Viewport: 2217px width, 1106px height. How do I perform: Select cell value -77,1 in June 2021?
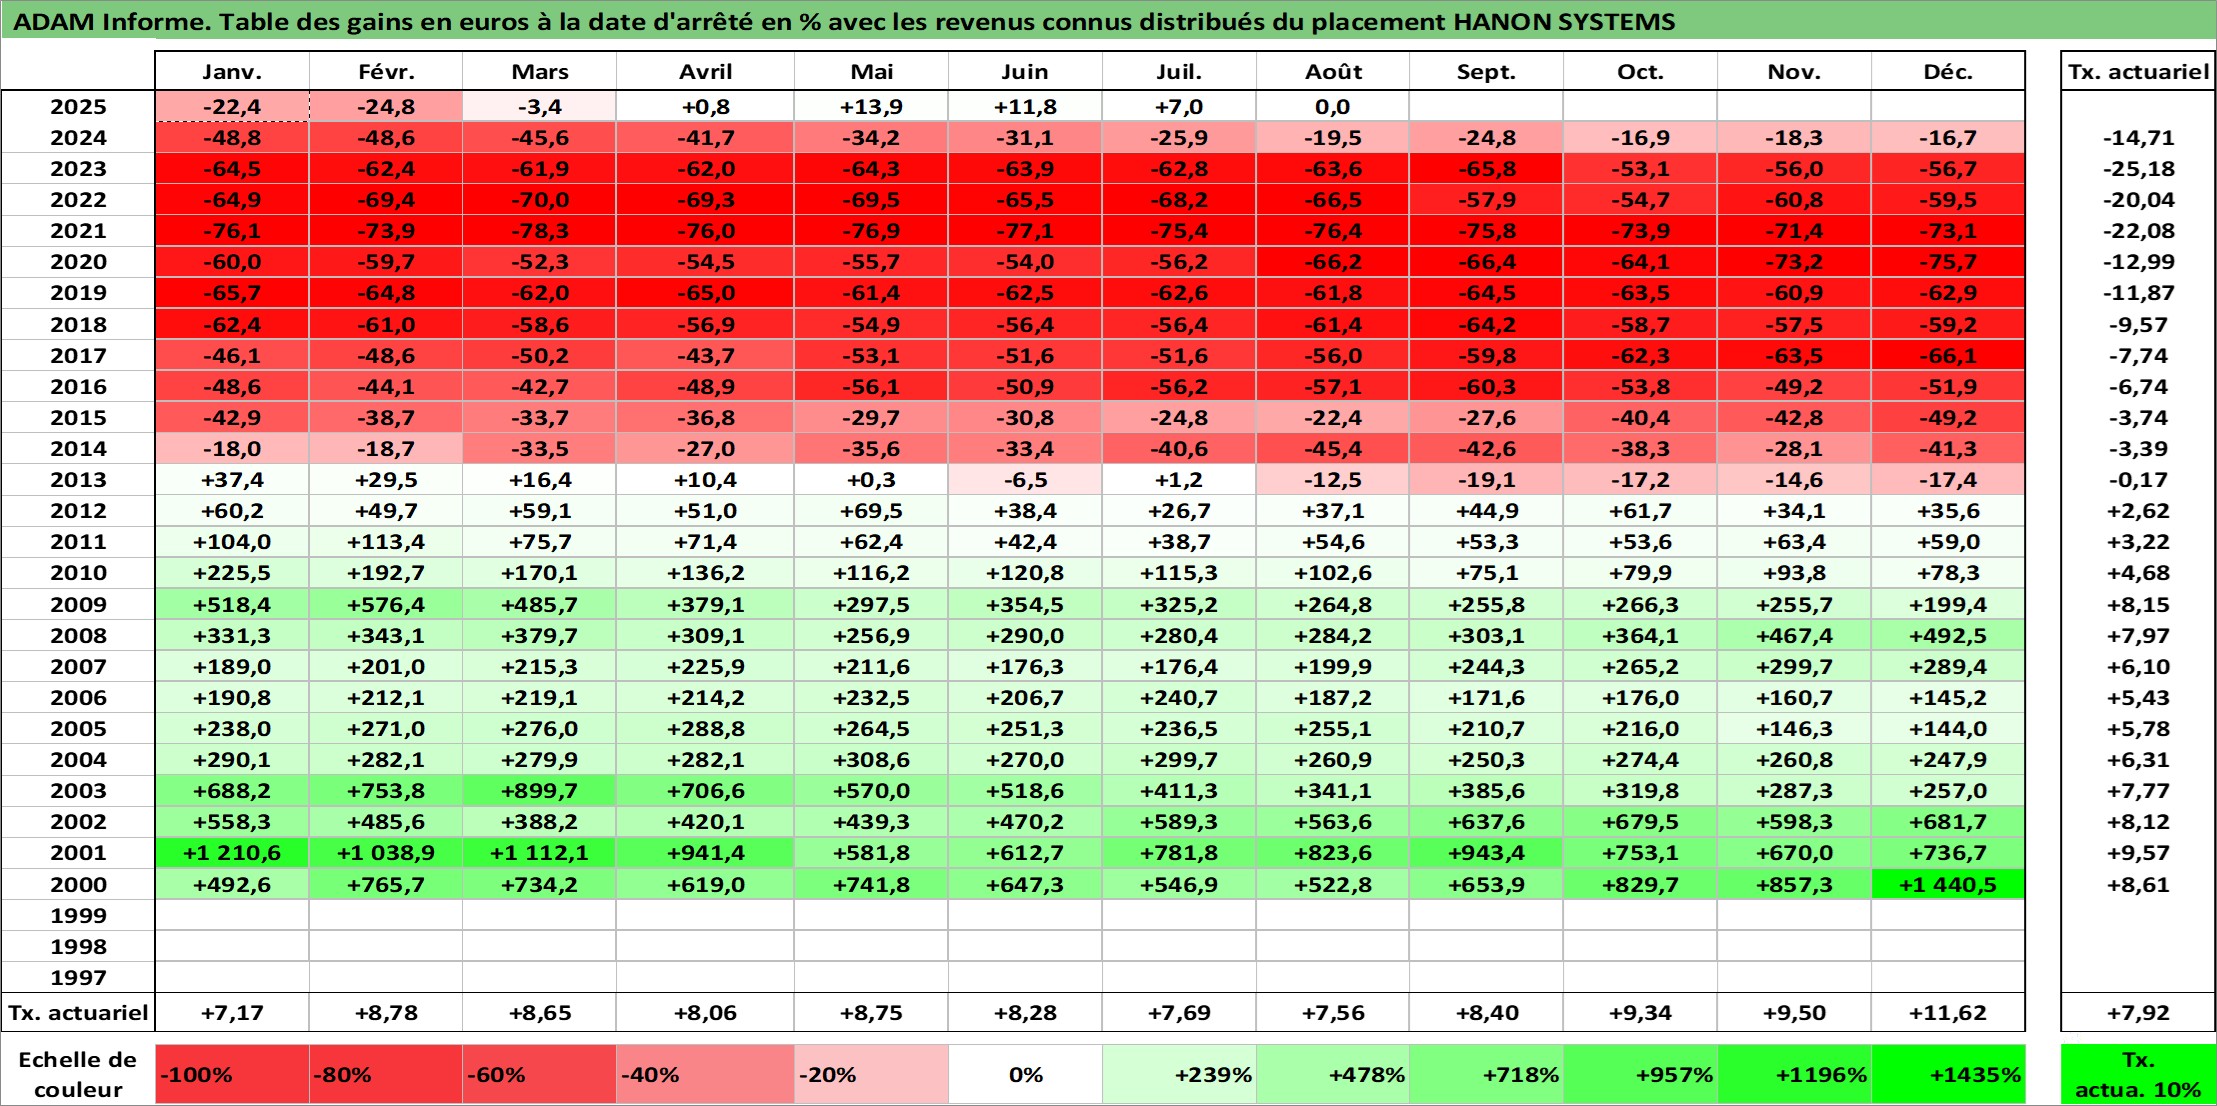pos(1025,231)
